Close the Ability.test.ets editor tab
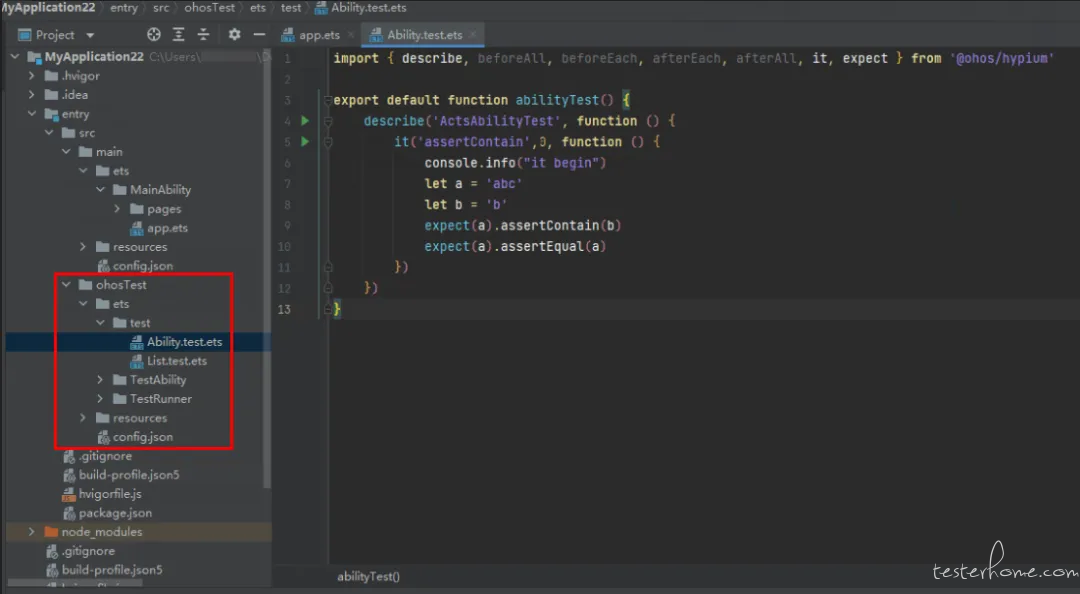The image size is (1080, 594). [473, 34]
